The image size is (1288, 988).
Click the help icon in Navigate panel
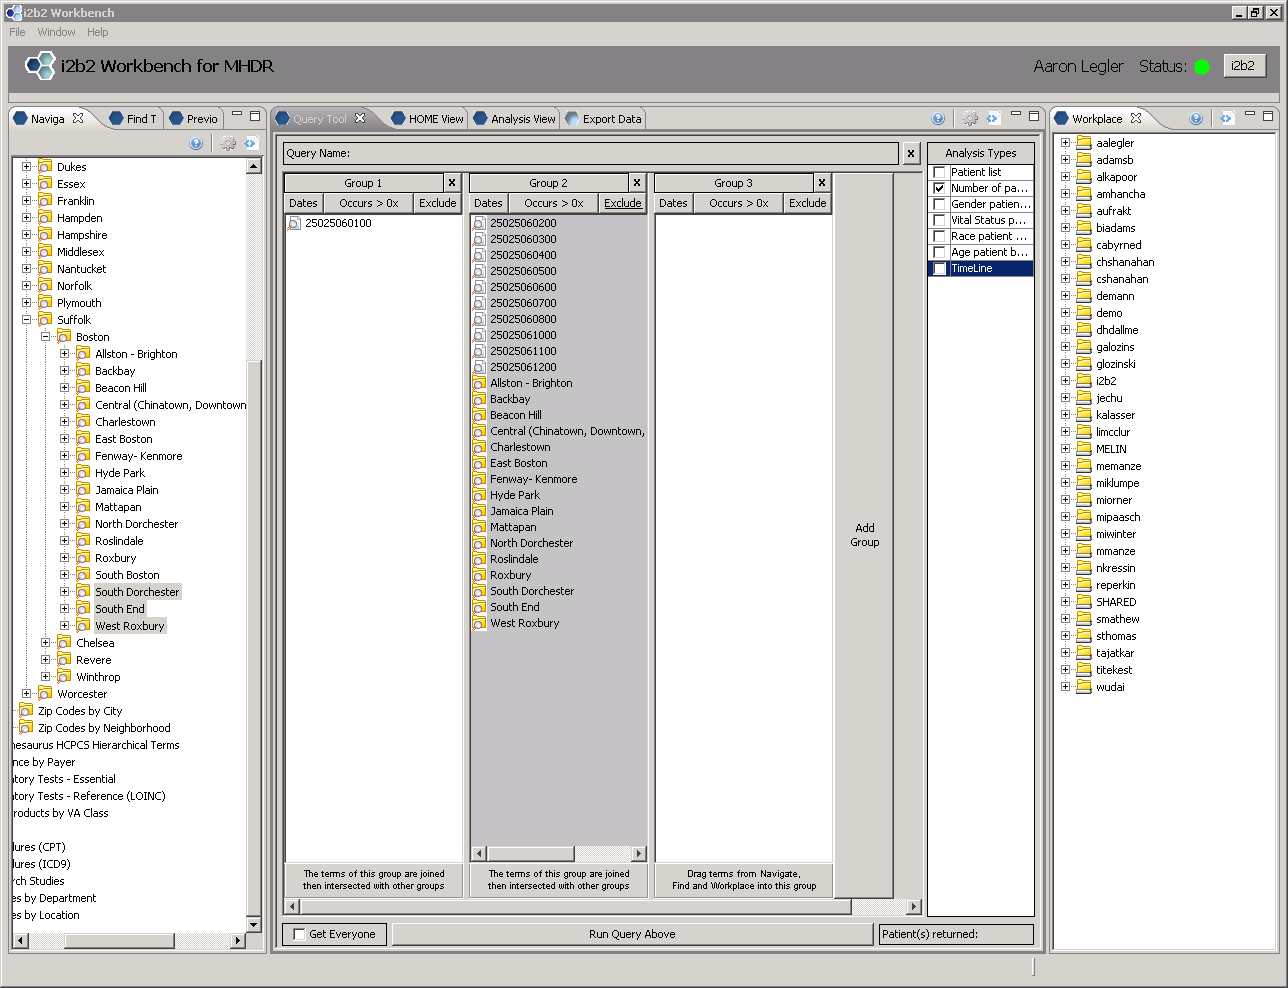(196, 144)
